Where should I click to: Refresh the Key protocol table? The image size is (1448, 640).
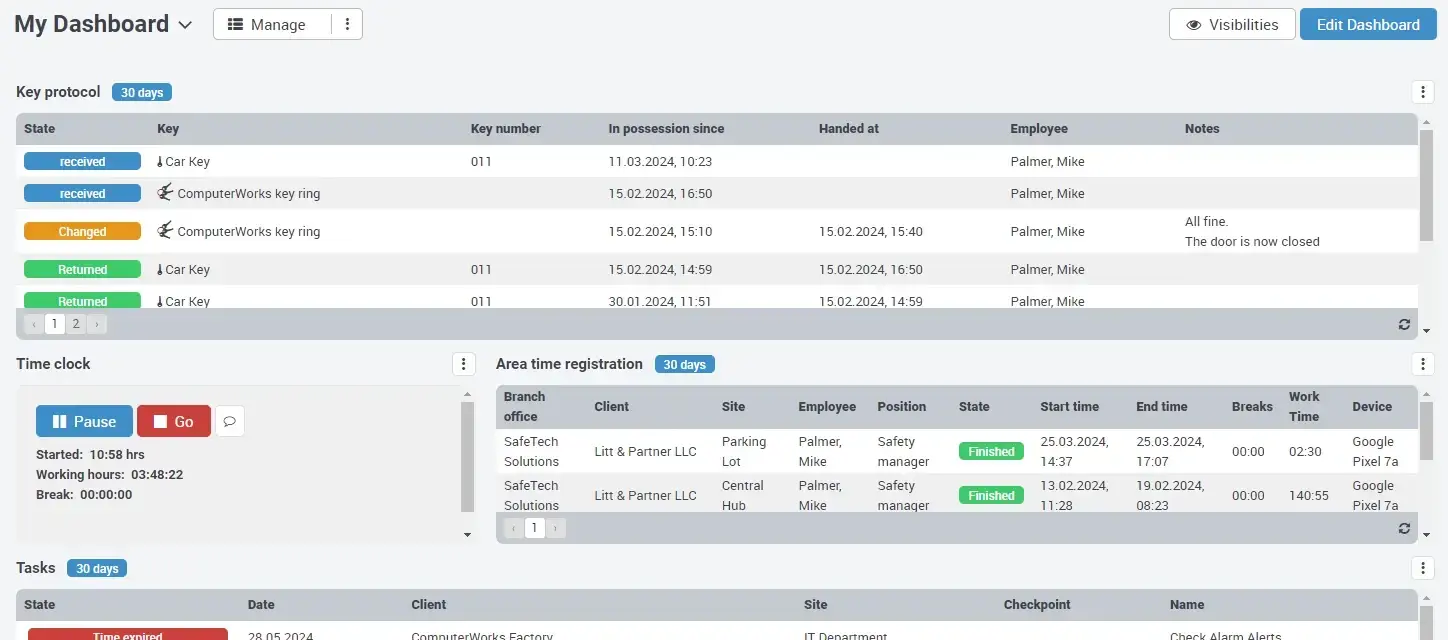(1404, 324)
